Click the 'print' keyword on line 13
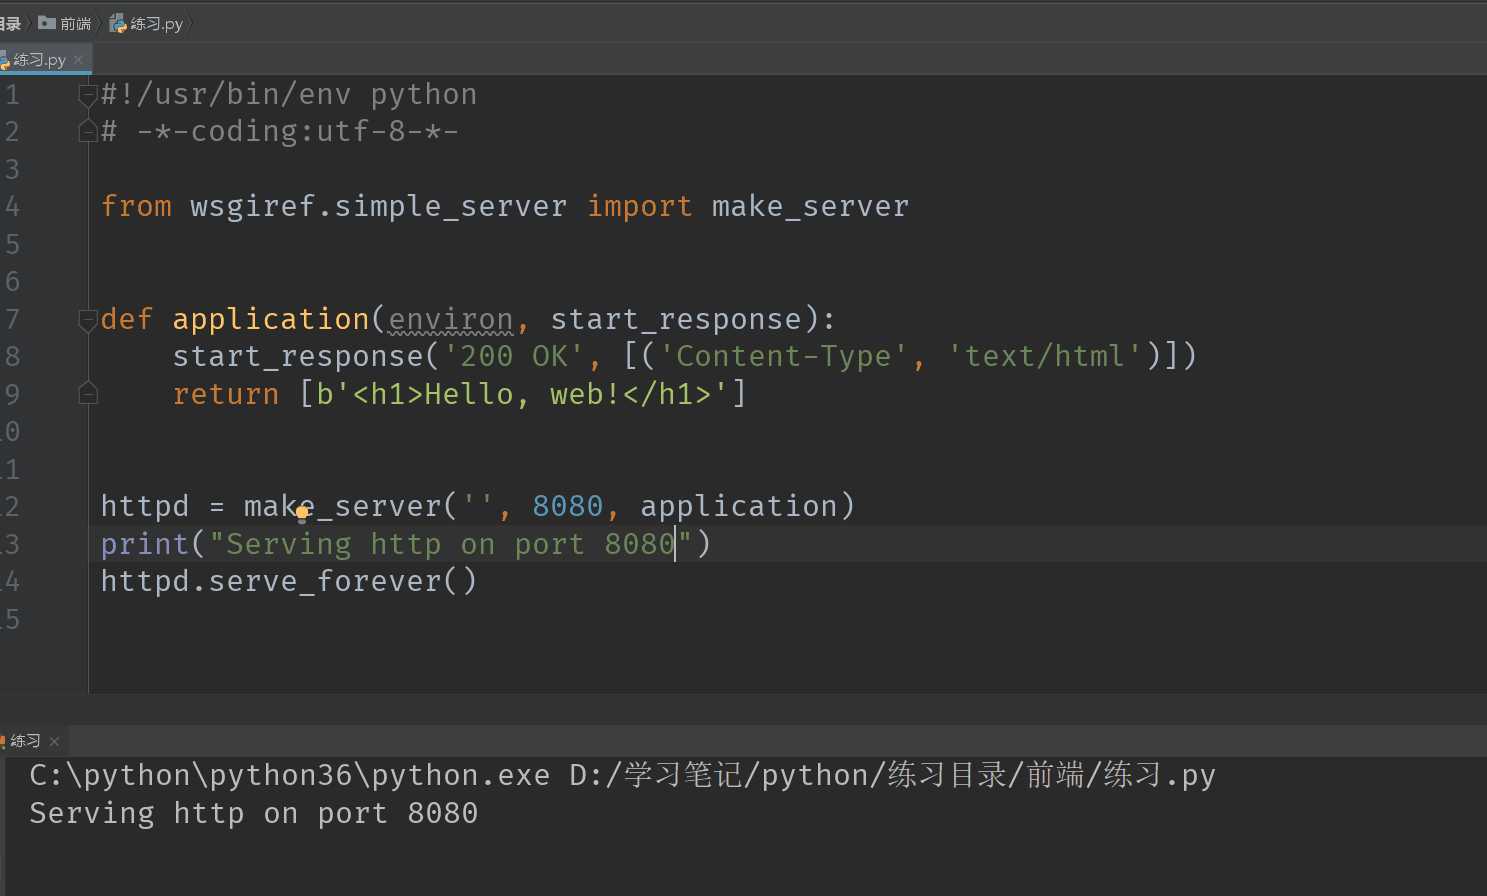The height and width of the screenshot is (896, 1487). point(145,544)
